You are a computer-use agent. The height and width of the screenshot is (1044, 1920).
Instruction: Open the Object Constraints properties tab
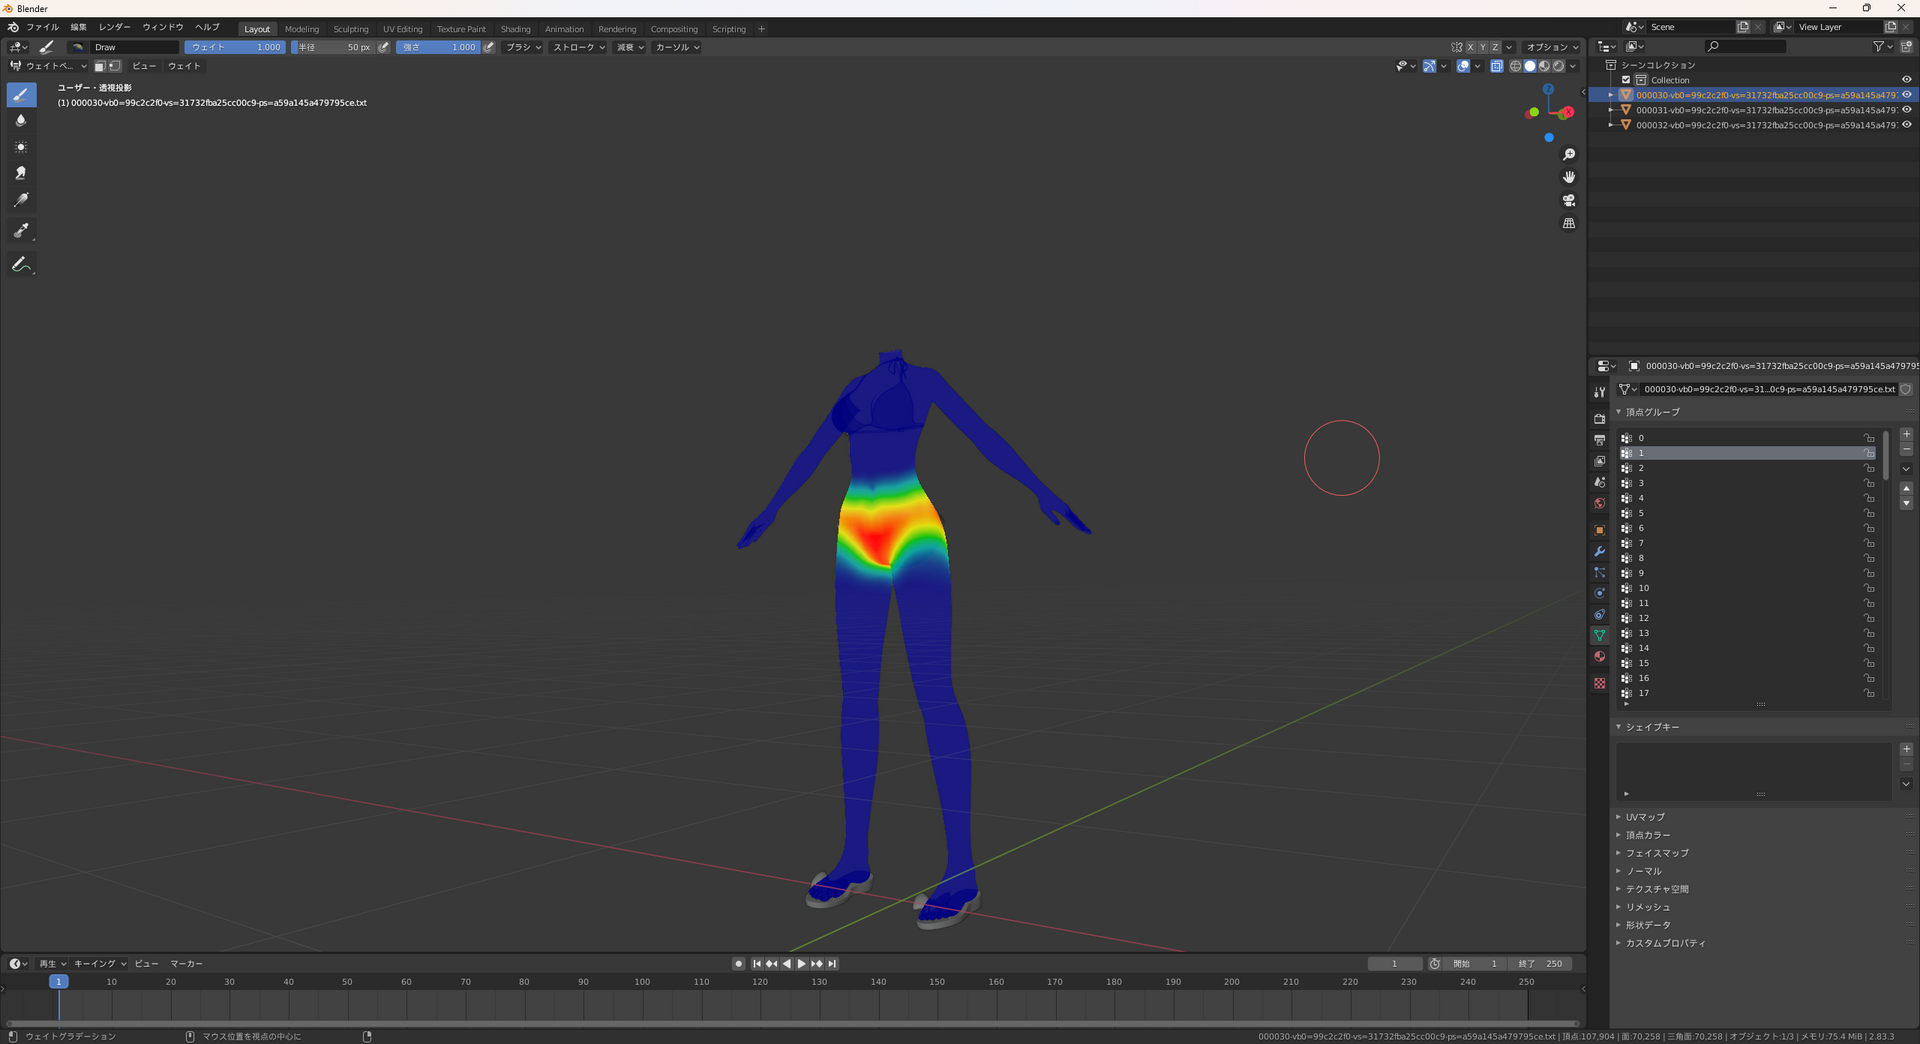click(1600, 614)
